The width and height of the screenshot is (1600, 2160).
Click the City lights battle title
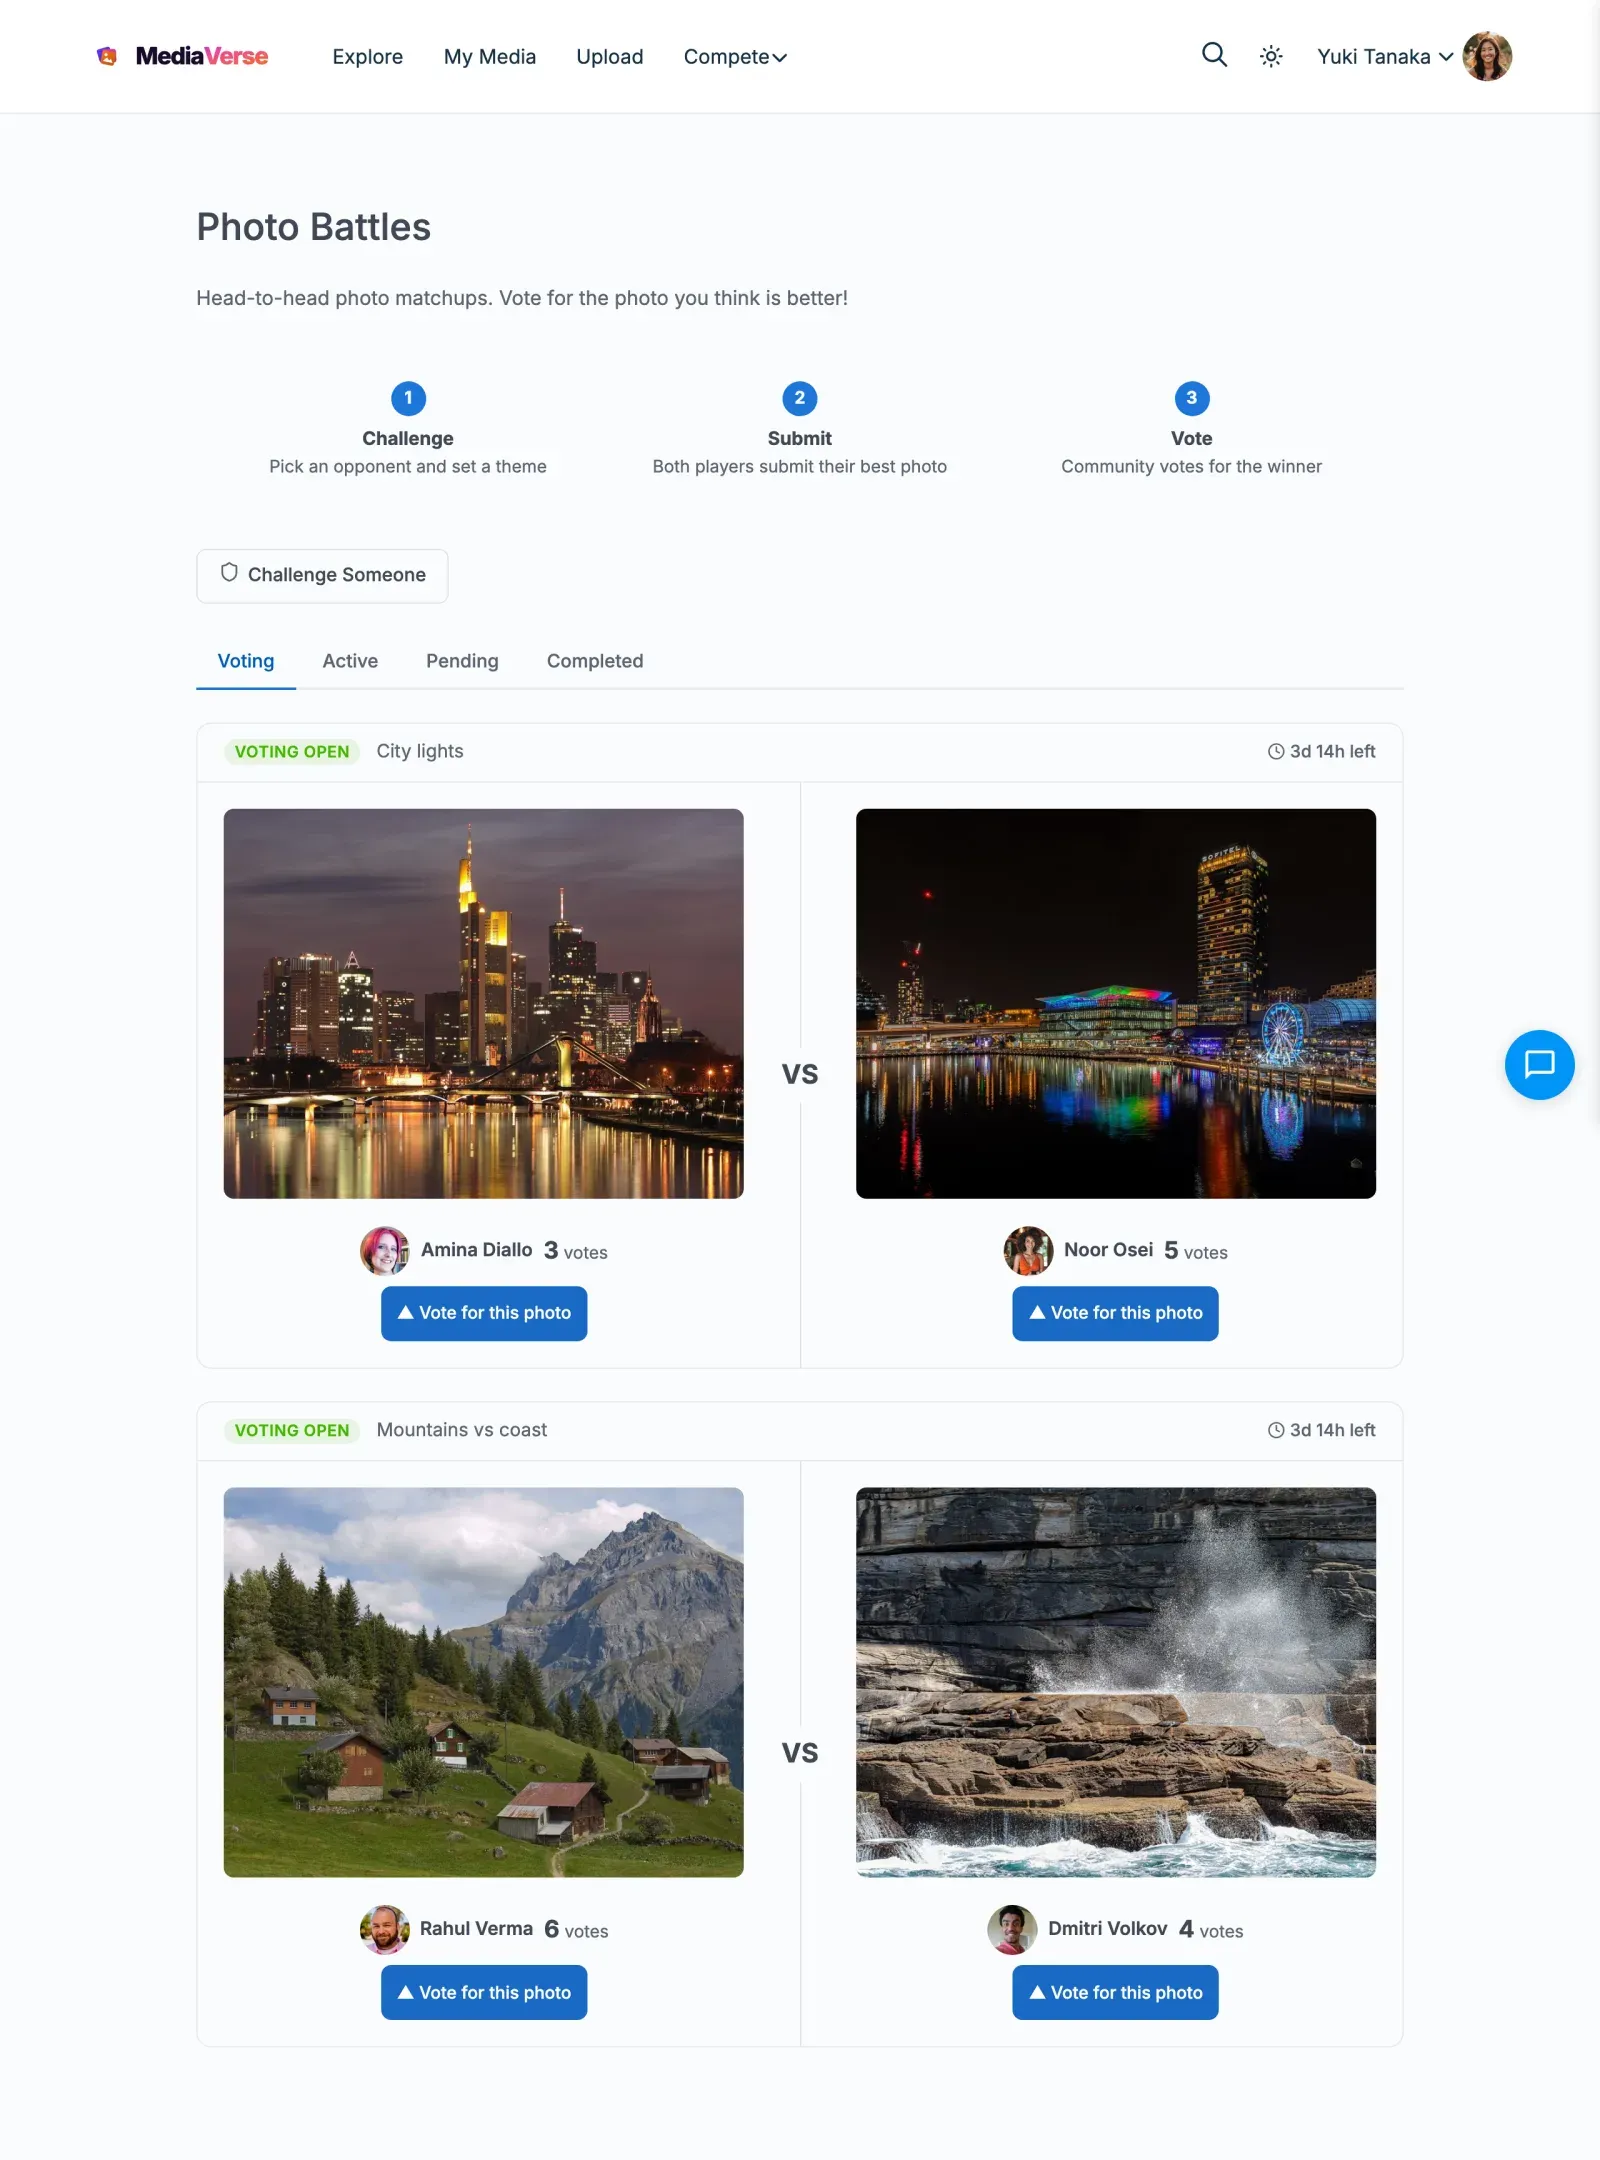420,751
